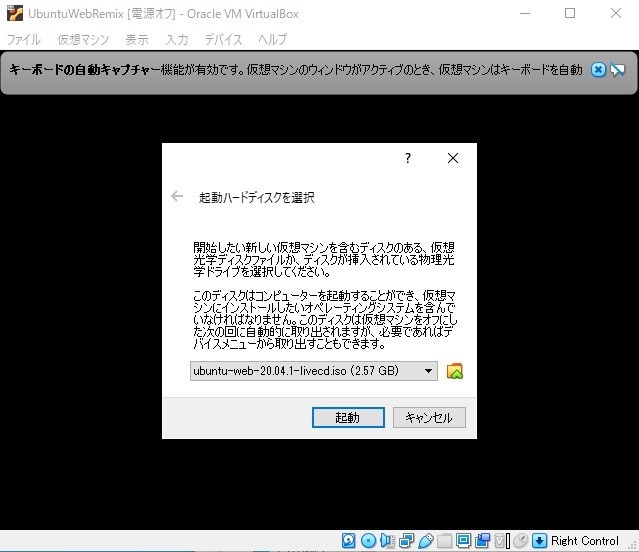Viewport: 639px width, 552px height.
Task: Click the キャンセル button
Action: (429, 418)
